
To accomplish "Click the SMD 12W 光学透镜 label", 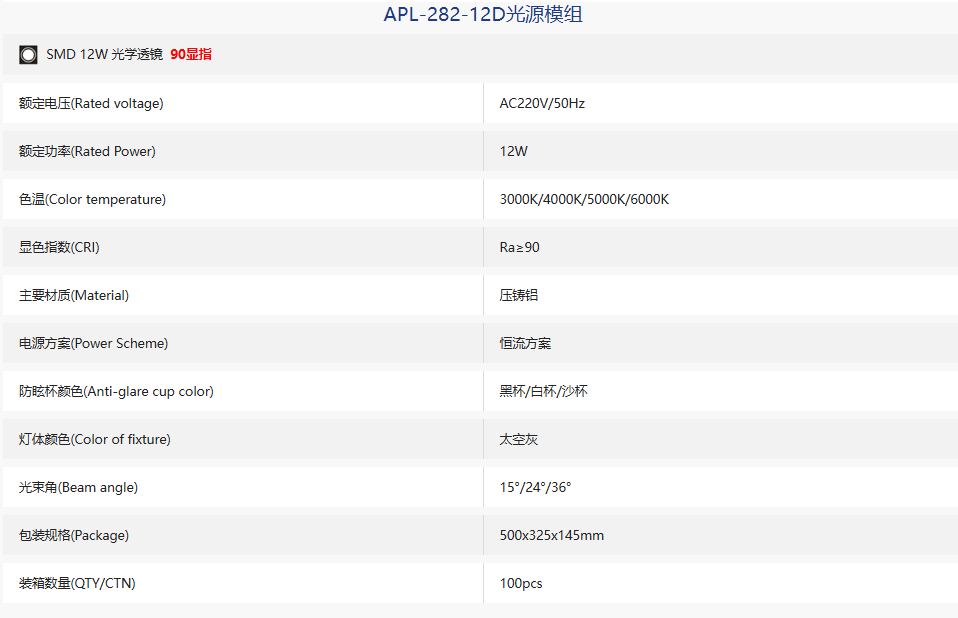I will coord(104,54).
